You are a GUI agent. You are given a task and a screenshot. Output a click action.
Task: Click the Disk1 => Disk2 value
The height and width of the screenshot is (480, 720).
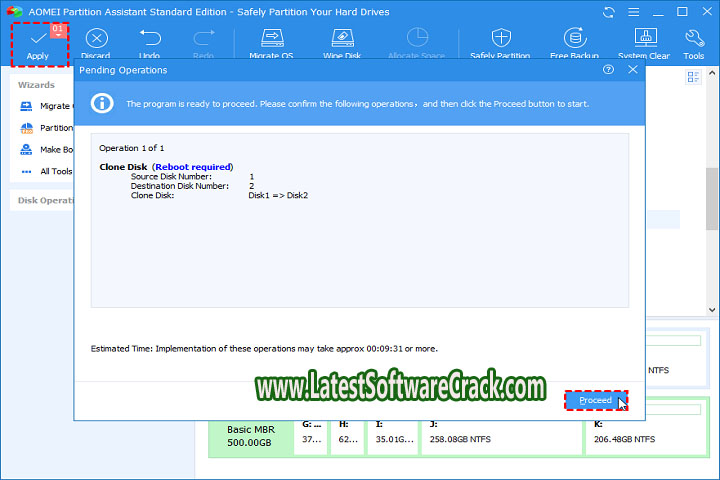tap(278, 195)
